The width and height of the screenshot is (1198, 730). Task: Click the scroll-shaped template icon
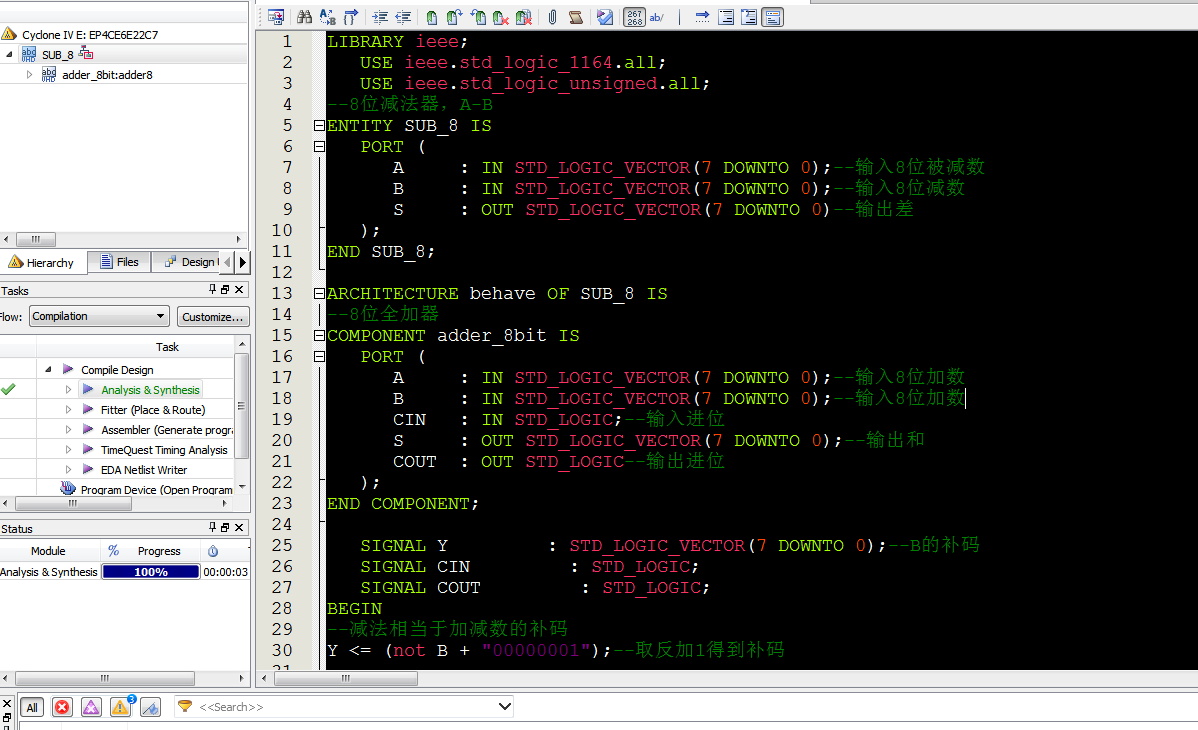coord(576,17)
